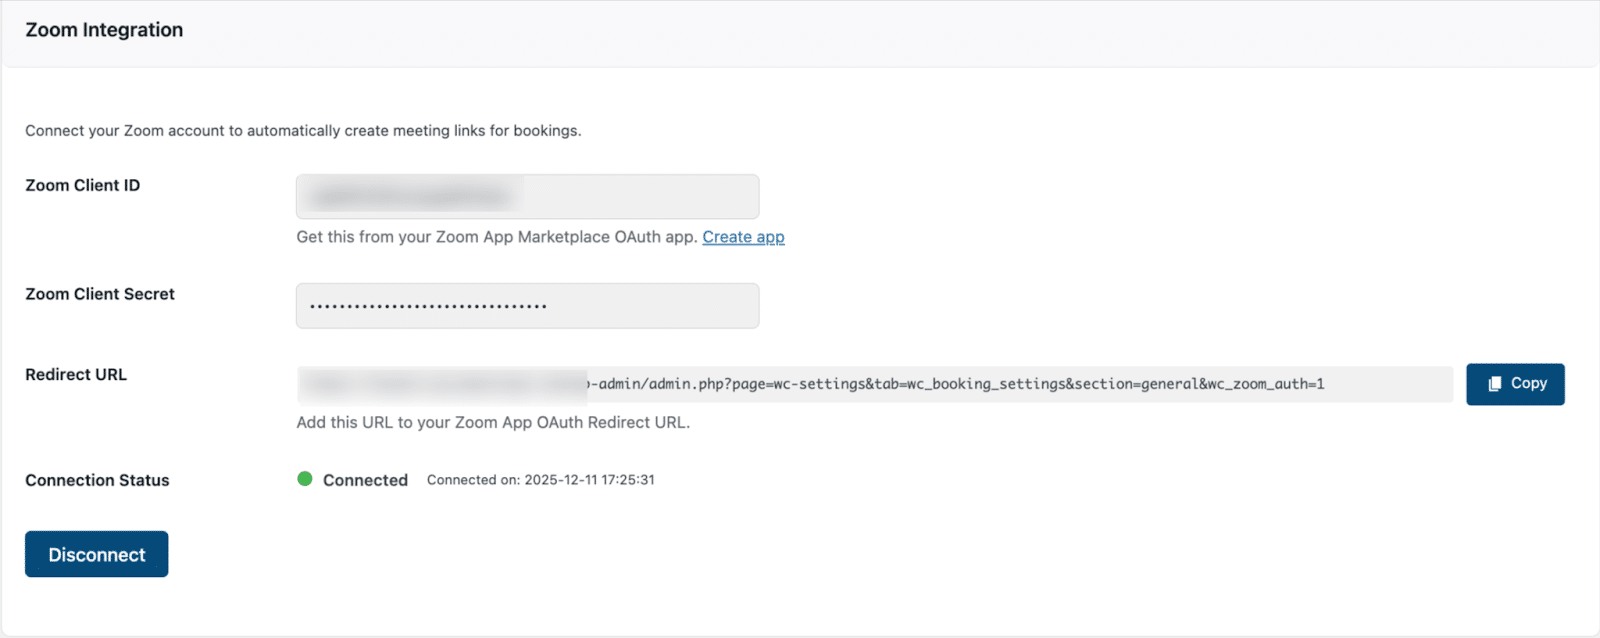Click the Copy button for Redirect URL
Screen dimensions: 1600x638
(x=1515, y=384)
